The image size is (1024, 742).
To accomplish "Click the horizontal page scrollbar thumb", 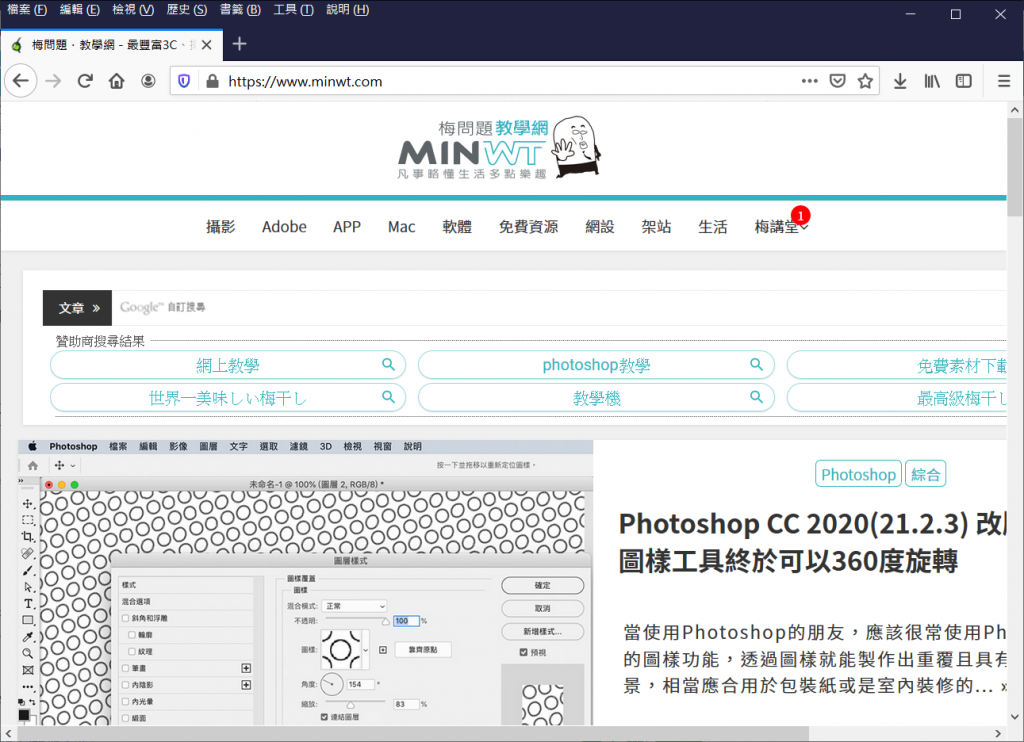I will click(413, 734).
